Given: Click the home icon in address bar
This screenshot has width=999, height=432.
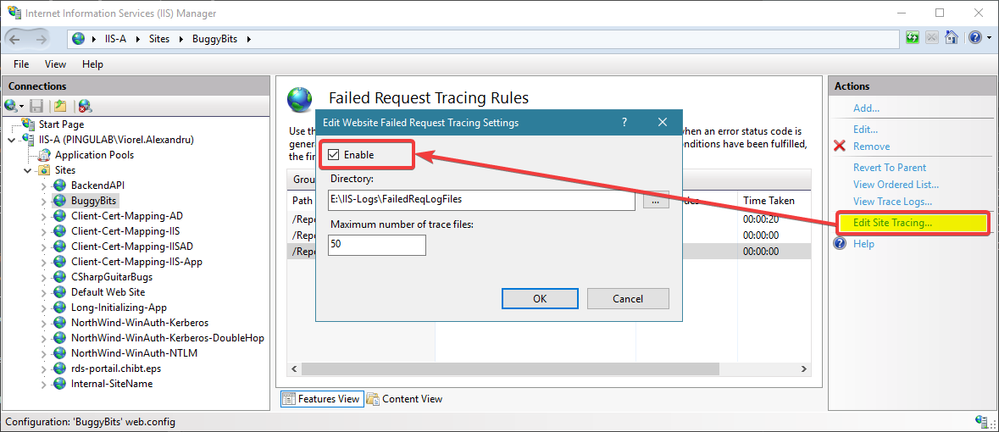Looking at the screenshot, I should click(951, 38).
